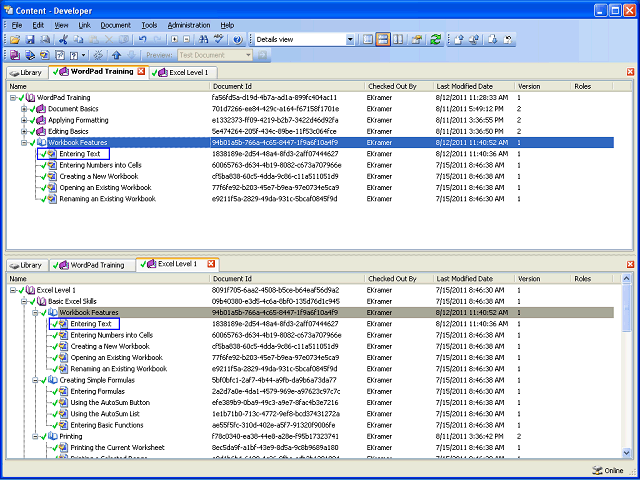Viewport: 640px width, 480px height.
Task: Collapse WordPad Training root node
Action: (x=13, y=98)
